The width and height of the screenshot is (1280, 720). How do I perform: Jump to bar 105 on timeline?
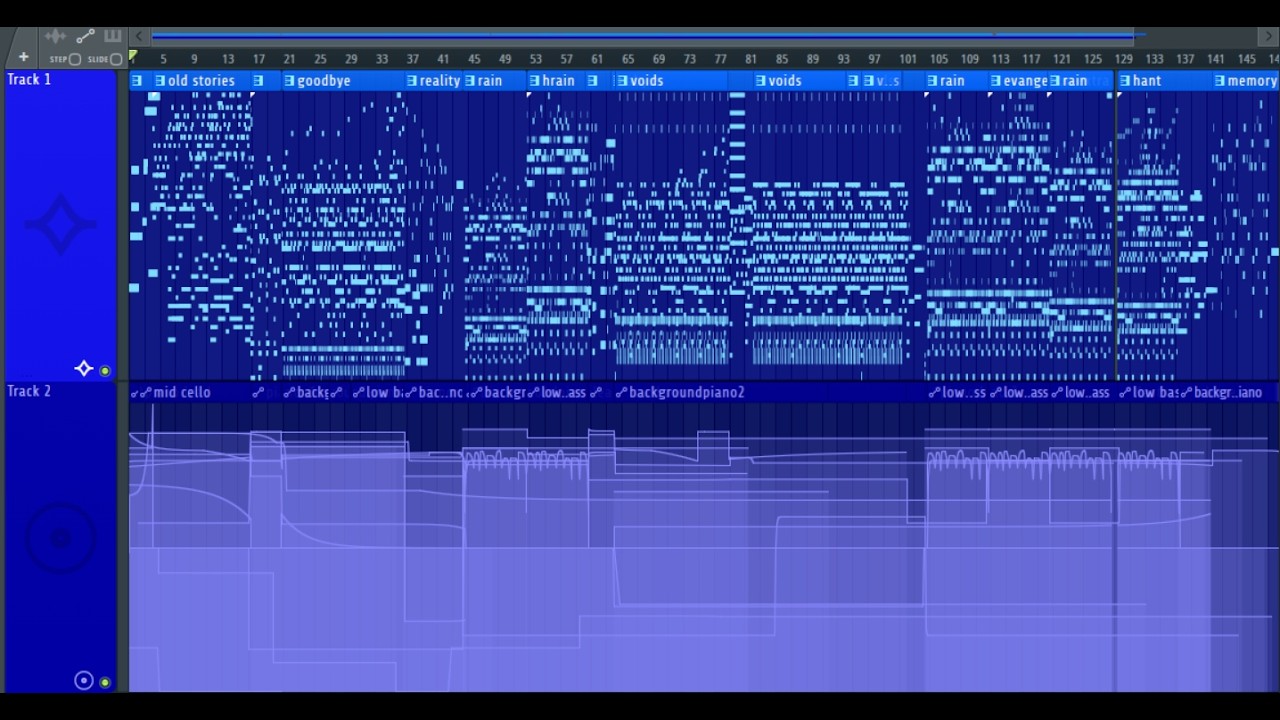point(938,59)
